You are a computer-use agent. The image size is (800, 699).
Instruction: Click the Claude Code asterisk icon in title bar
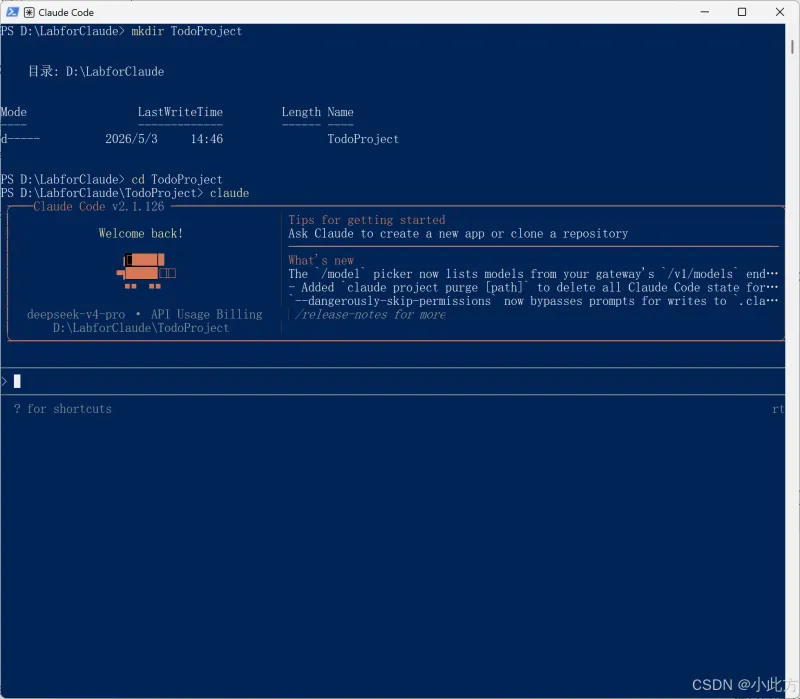click(x=30, y=12)
